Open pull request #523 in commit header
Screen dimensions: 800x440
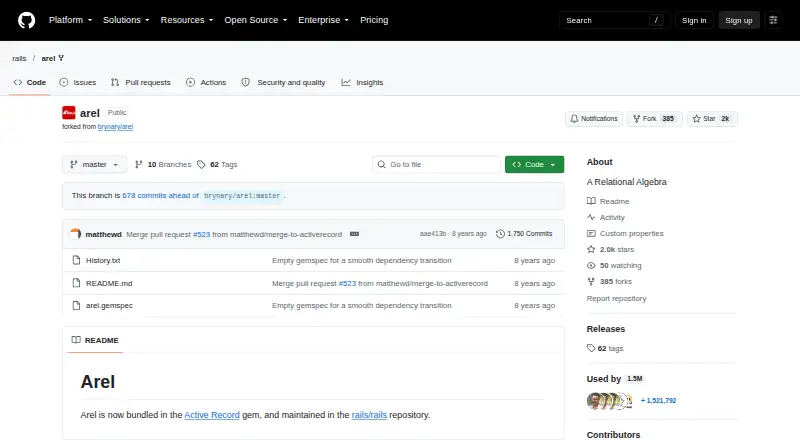(202, 234)
